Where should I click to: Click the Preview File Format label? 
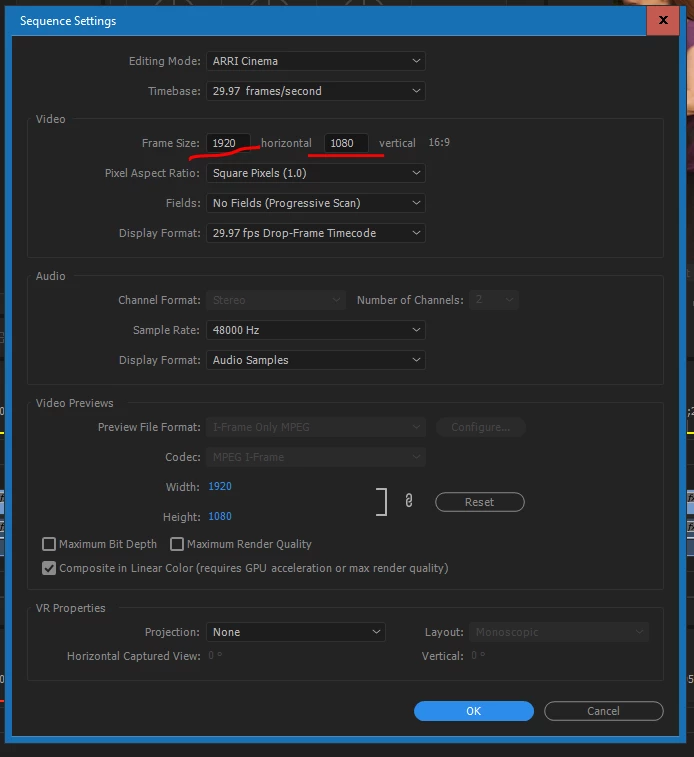149,427
